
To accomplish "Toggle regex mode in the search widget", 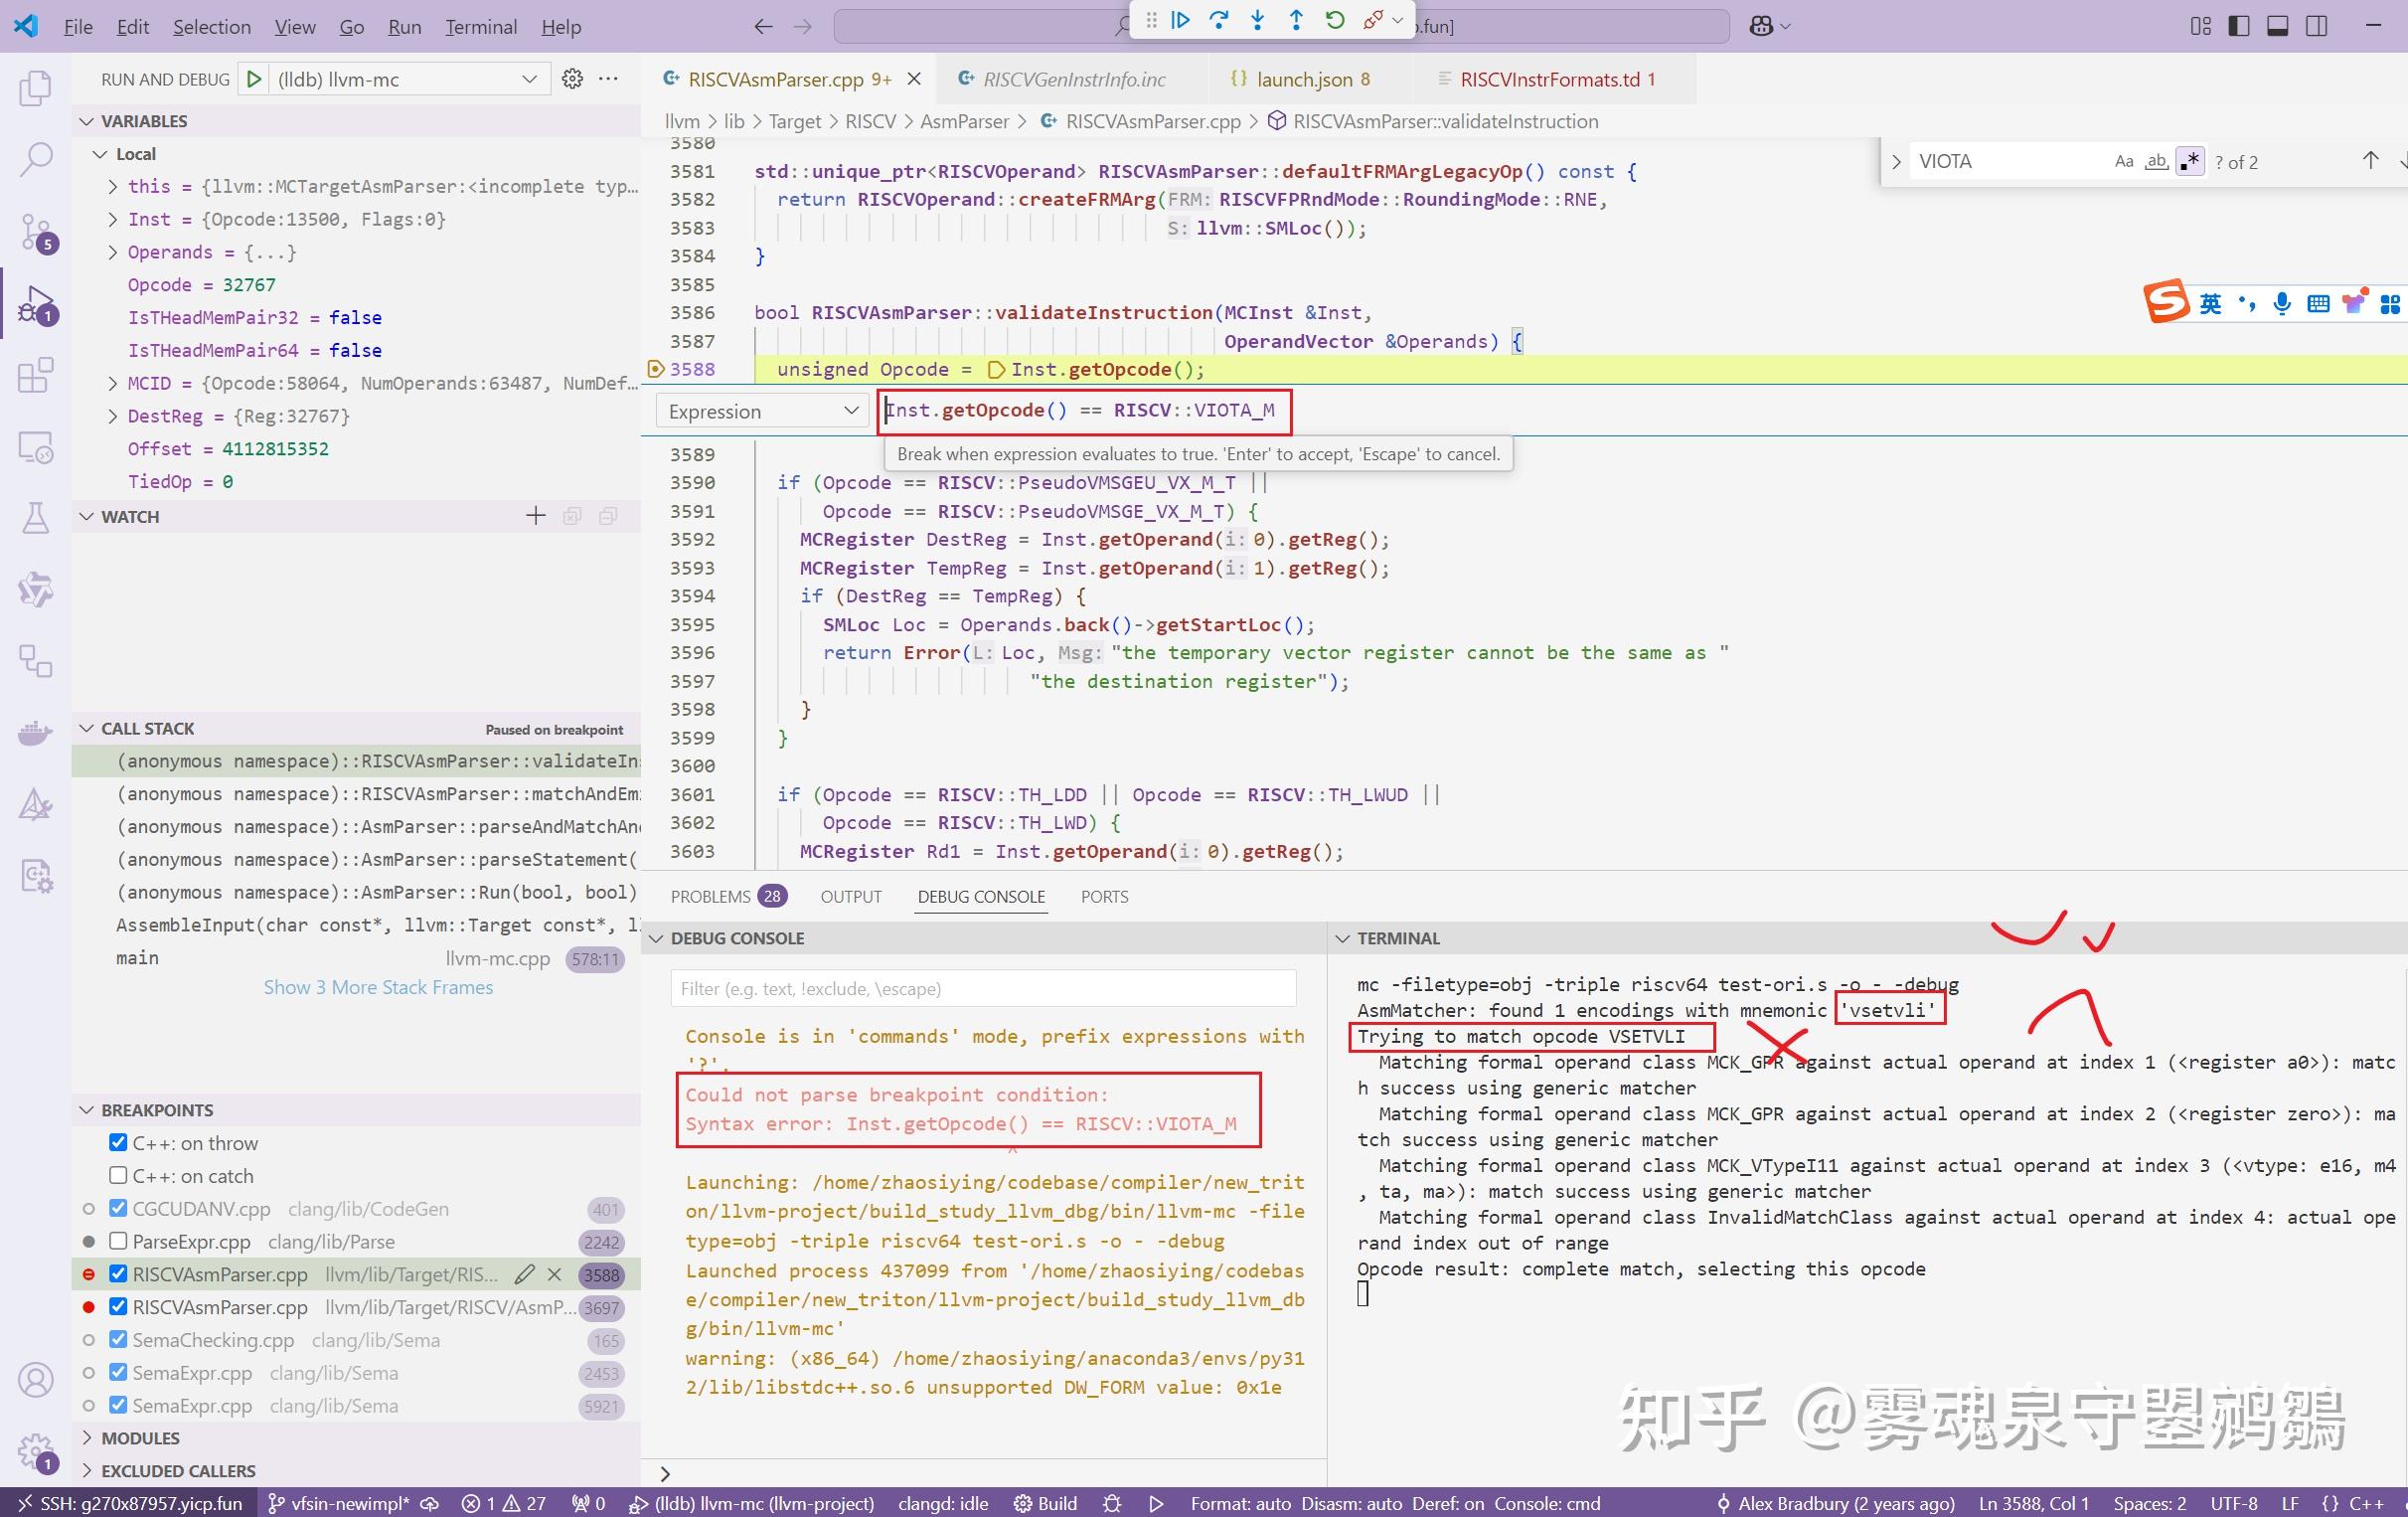I will [x=2190, y=160].
